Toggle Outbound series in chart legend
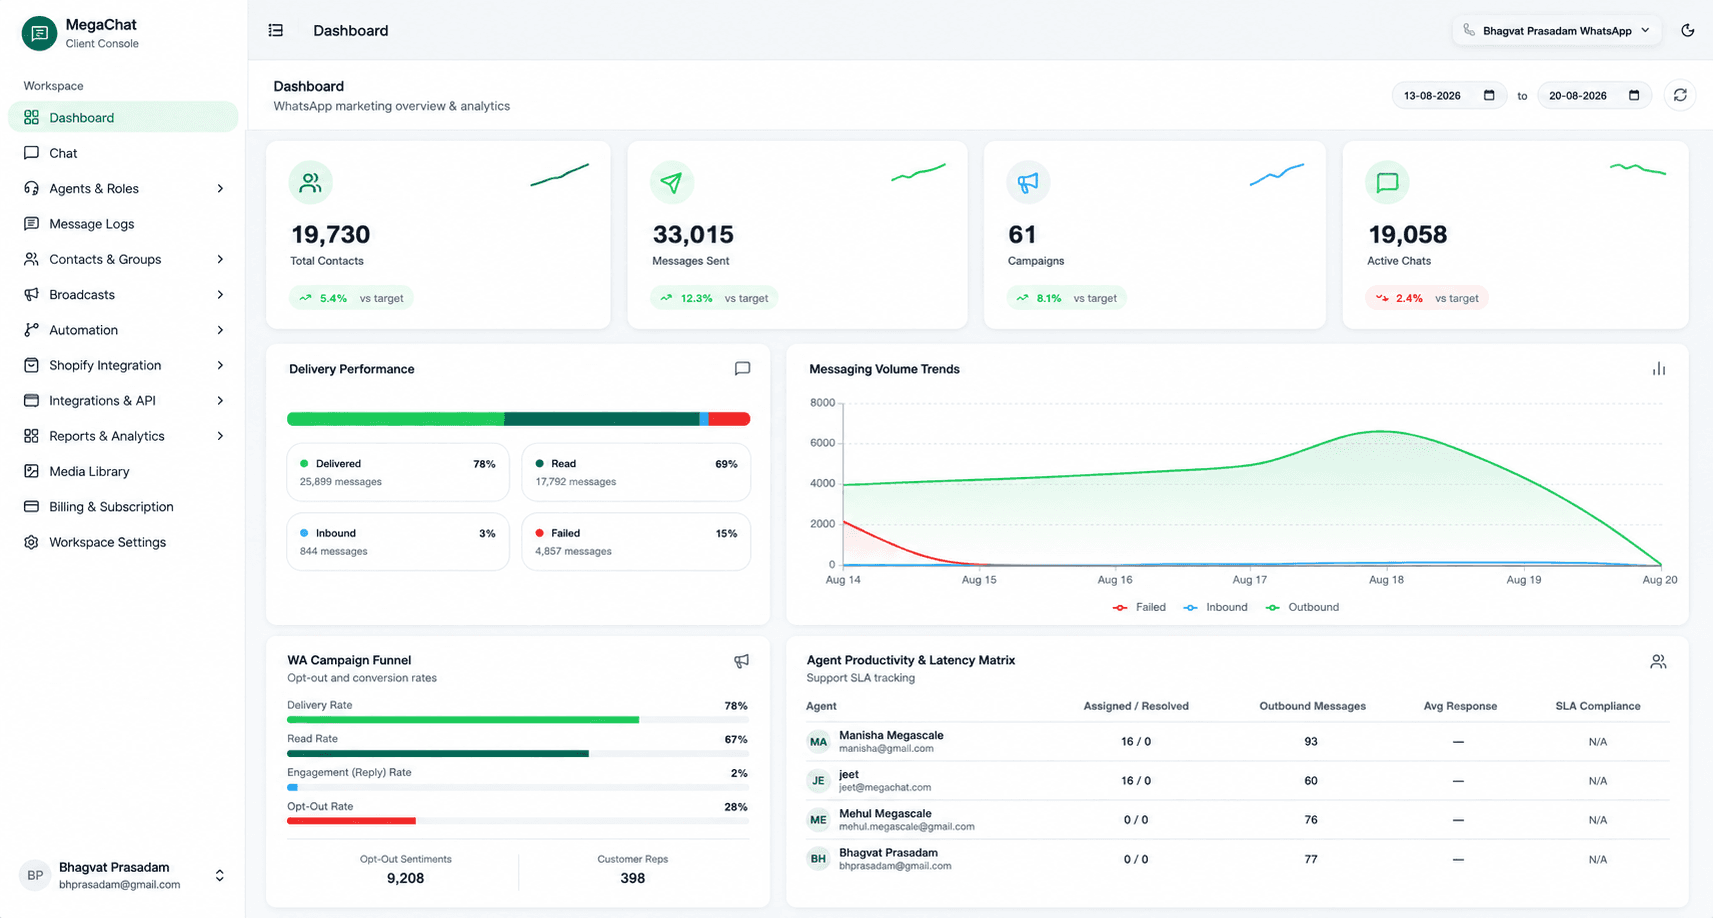Screen dimensions: 1713x918 coord(1302,607)
